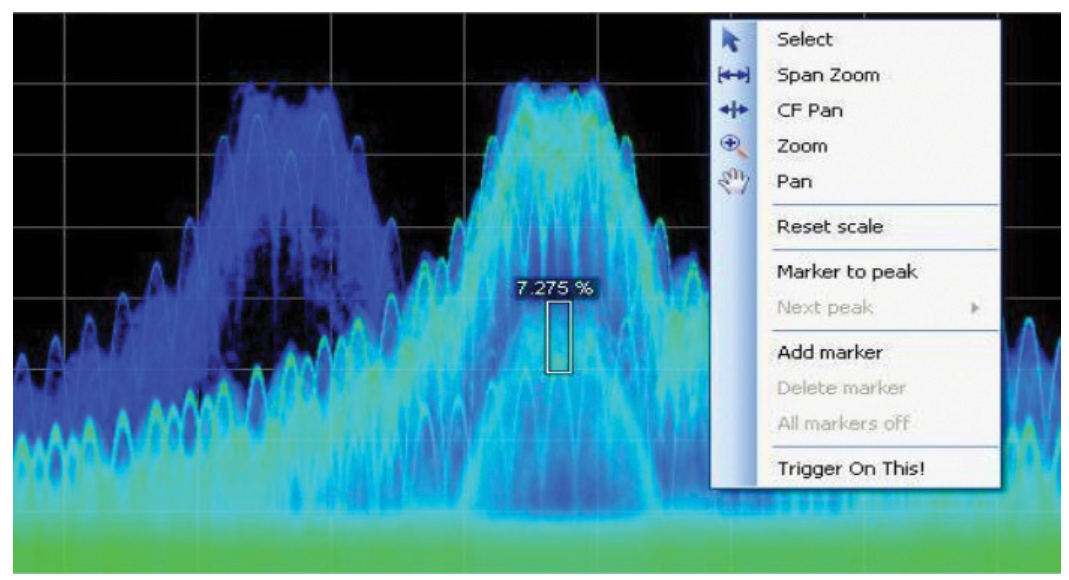Click the 7.275 % density readout label

click(x=554, y=288)
